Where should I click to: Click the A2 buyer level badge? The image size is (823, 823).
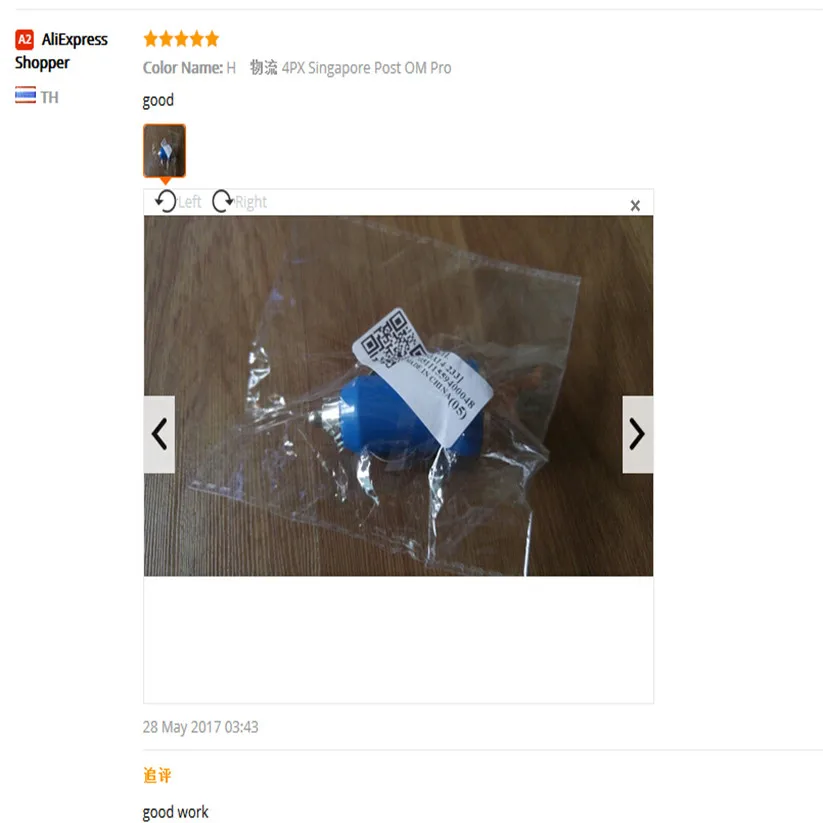pyautogui.click(x=24, y=39)
